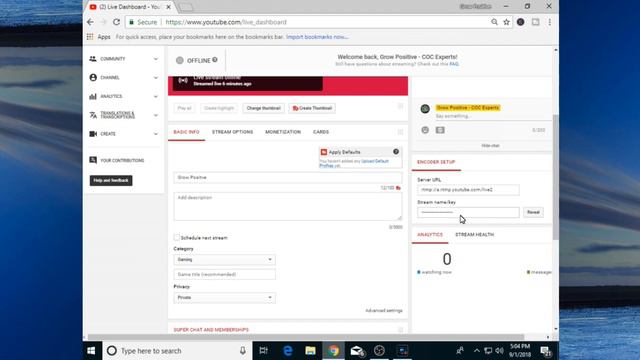Click the Server URL field
This screenshot has width=640, height=360.
(x=468, y=190)
